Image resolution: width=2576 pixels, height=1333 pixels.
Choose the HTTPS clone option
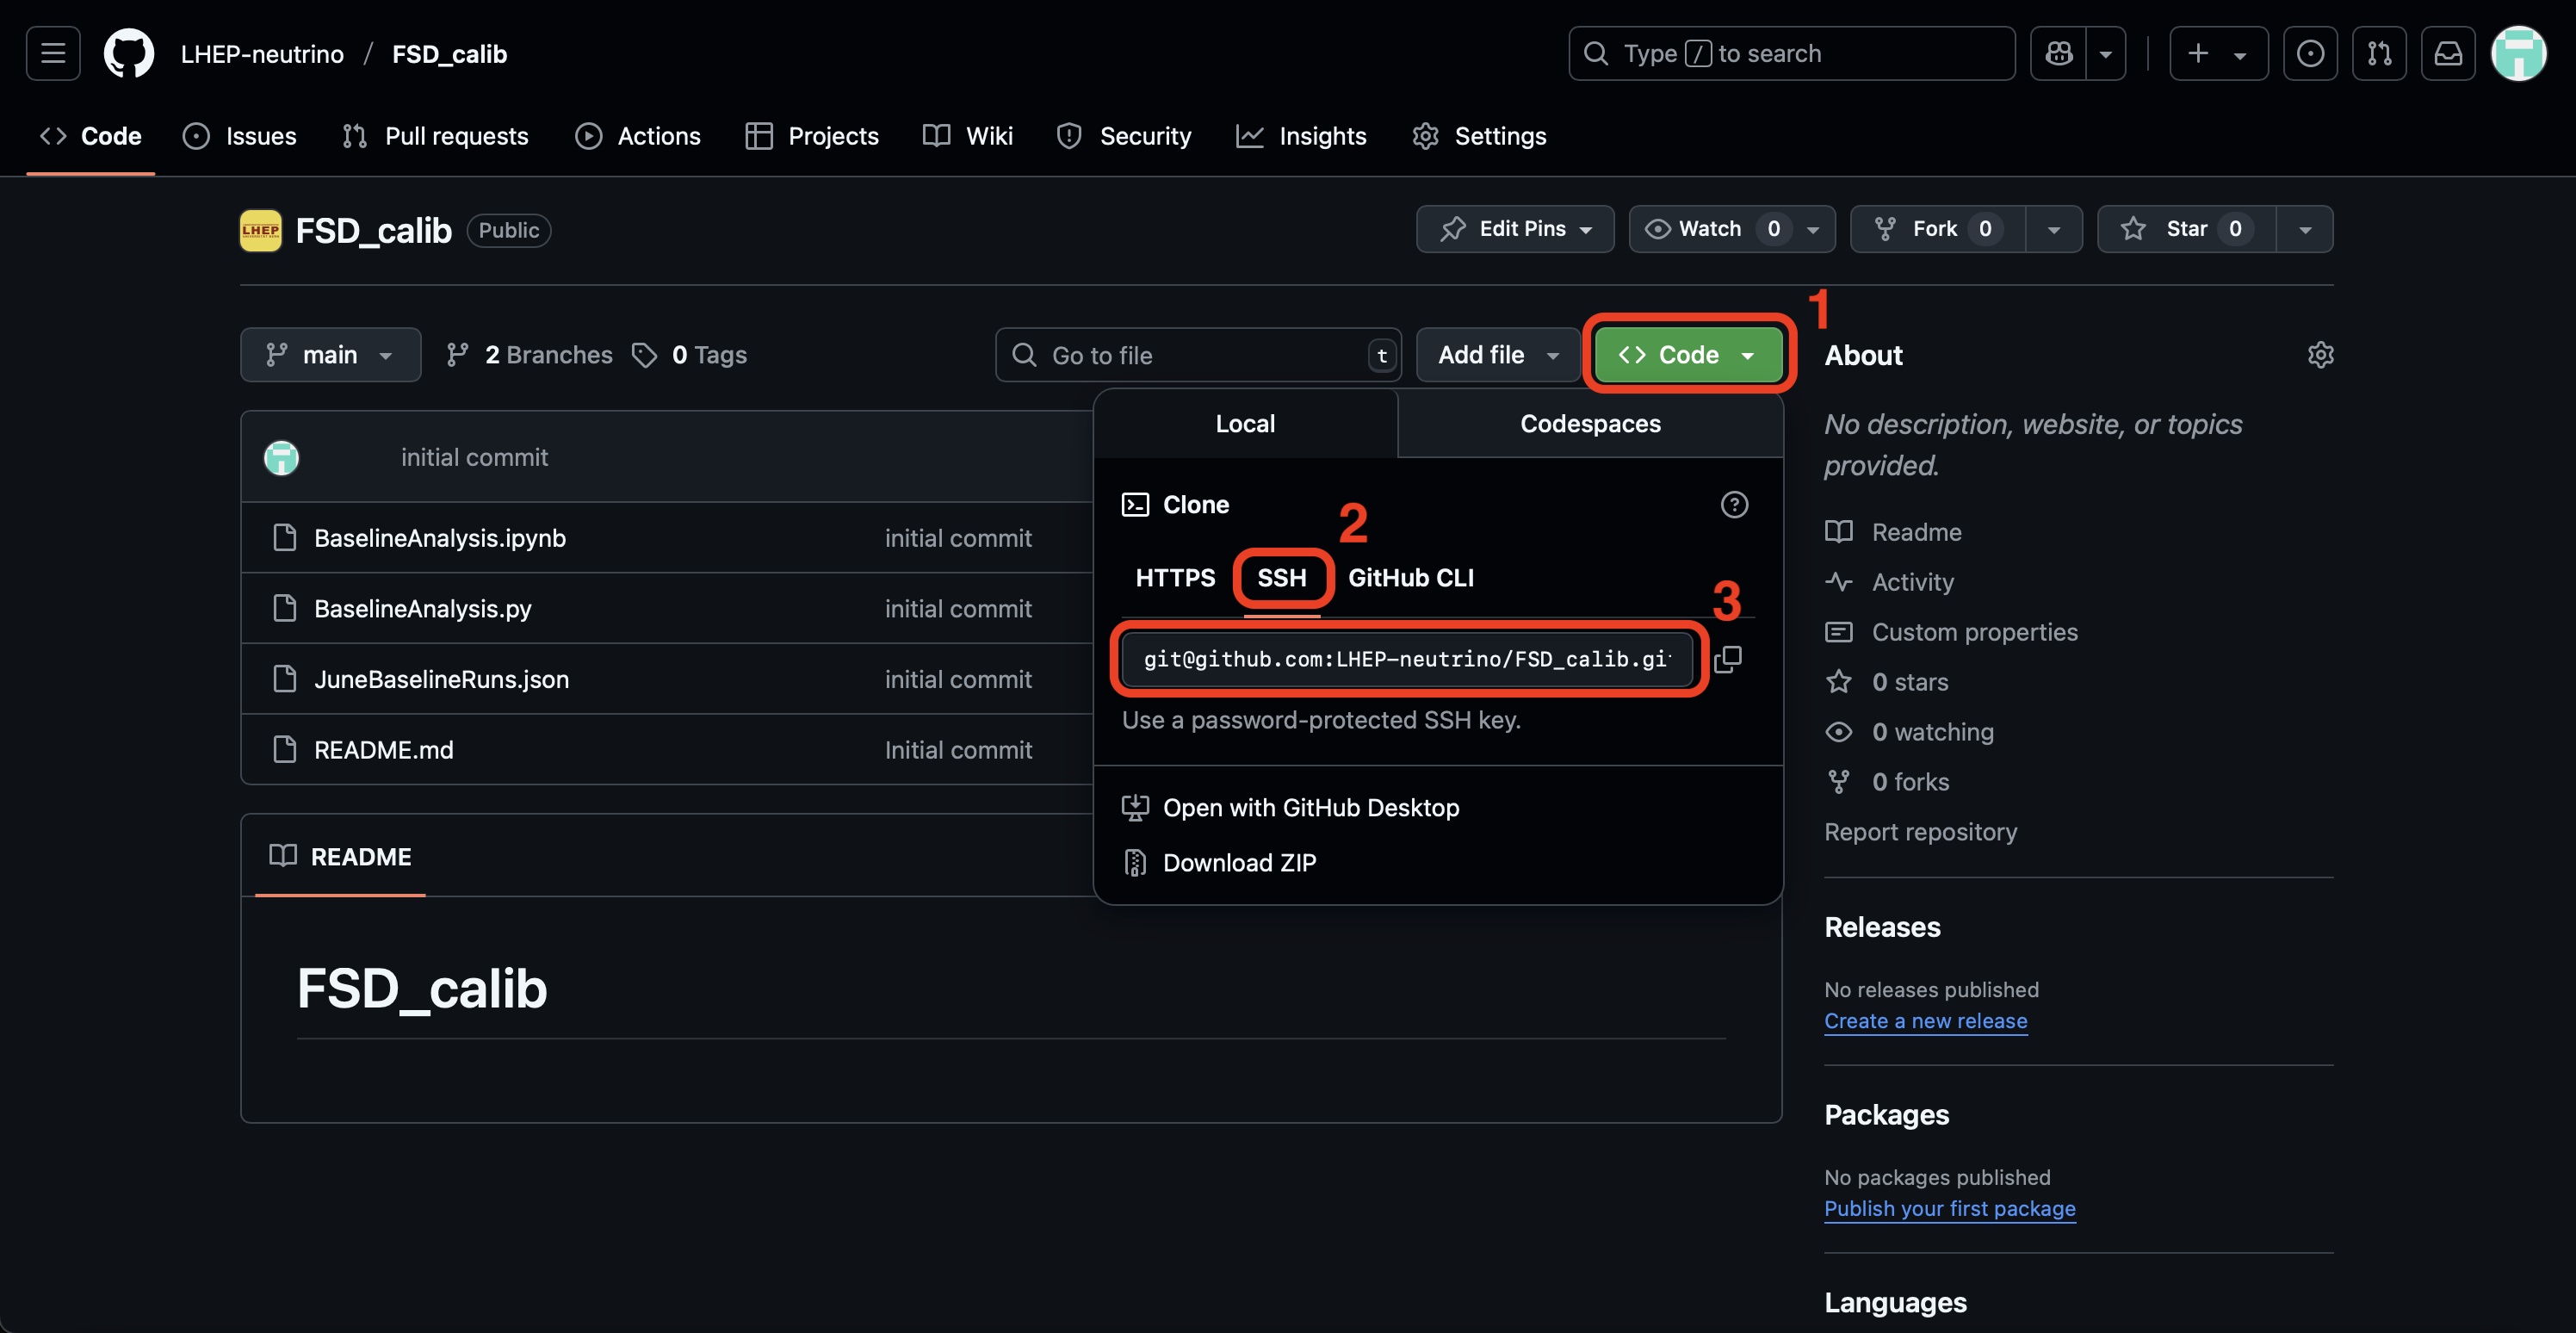(x=1175, y=578)
